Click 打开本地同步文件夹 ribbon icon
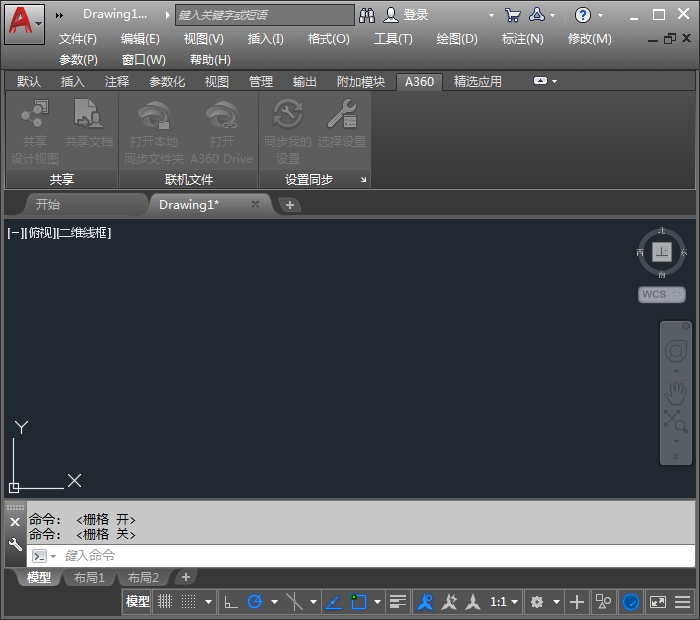The height and width of the screenshot is (620, 700). pos(154,115)
